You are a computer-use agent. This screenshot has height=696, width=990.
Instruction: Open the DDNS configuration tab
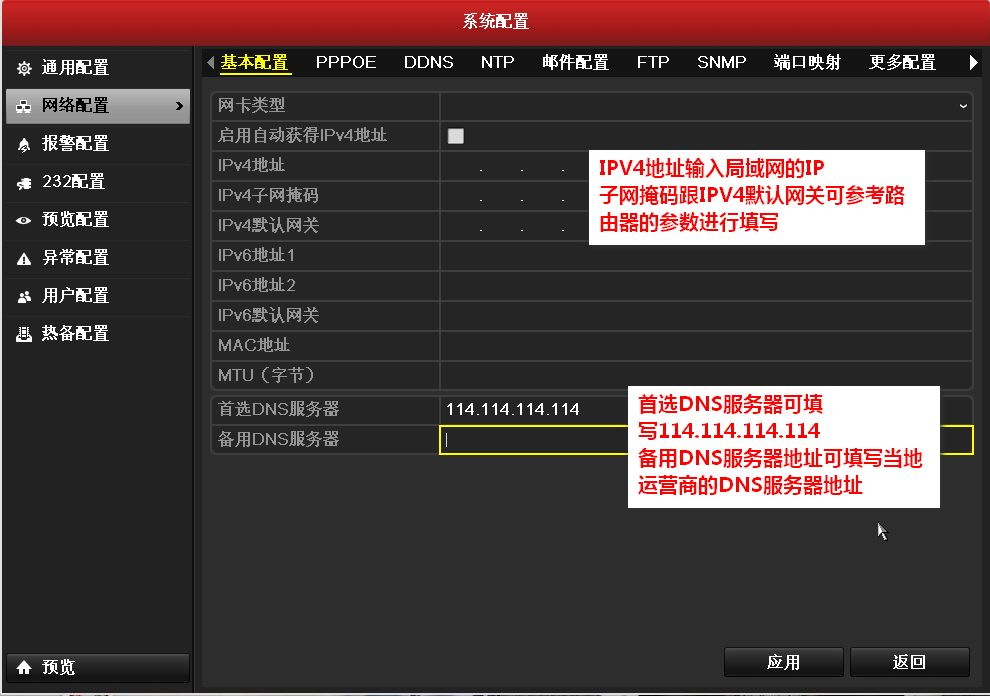tap(428, 62)
